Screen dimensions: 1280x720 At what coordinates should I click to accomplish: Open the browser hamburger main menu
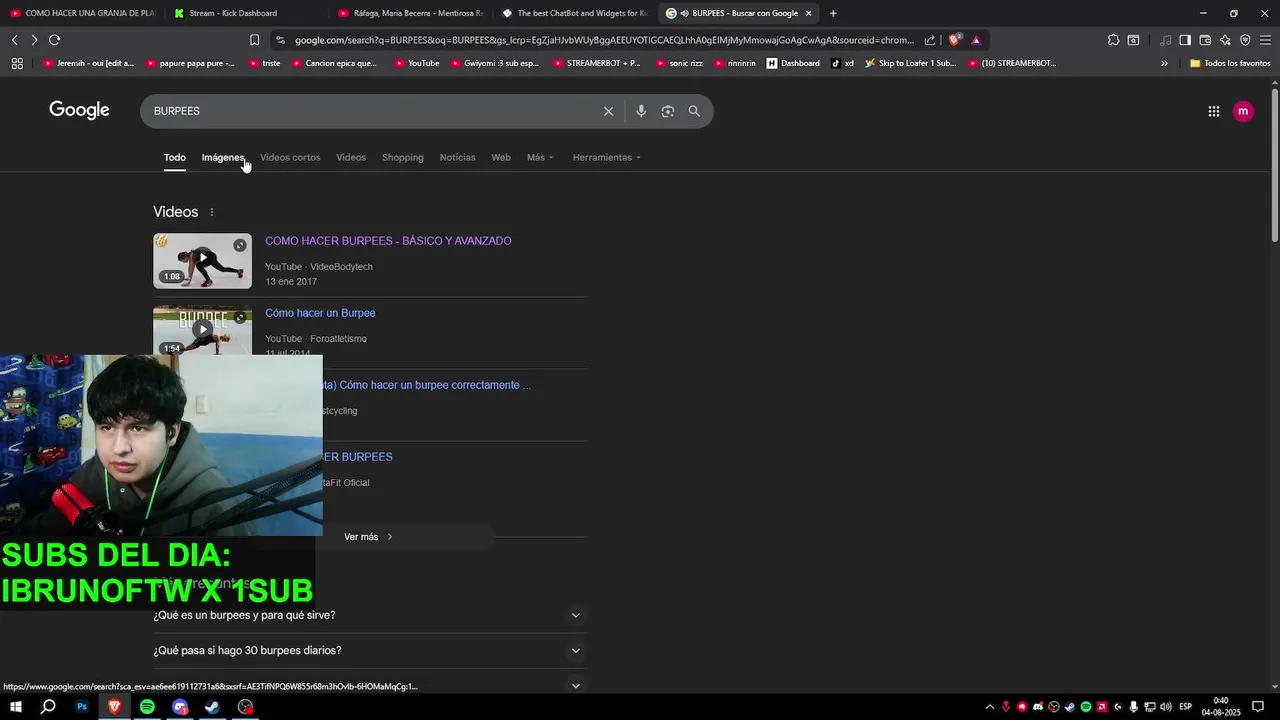[1265, 40]
